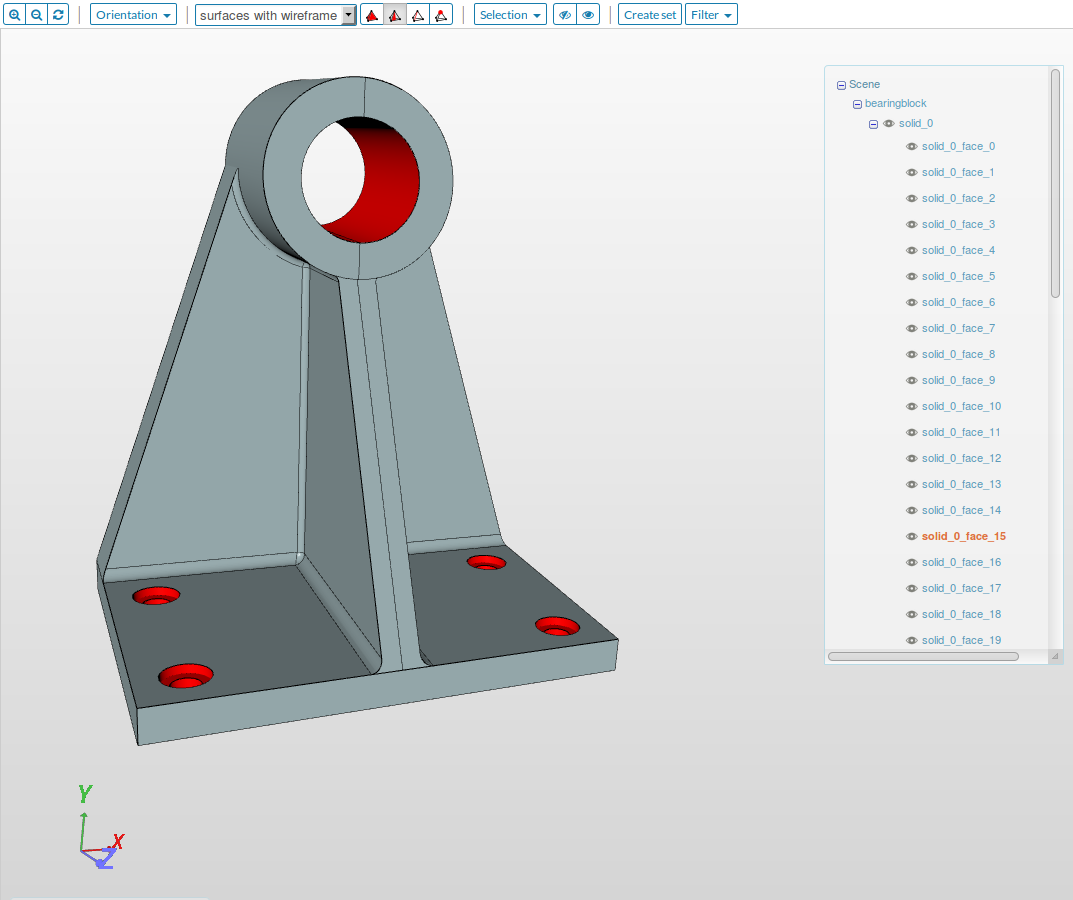
Task: Reset the view with the refresh icon
Action: pyautogui.click(x=58, y=15)
